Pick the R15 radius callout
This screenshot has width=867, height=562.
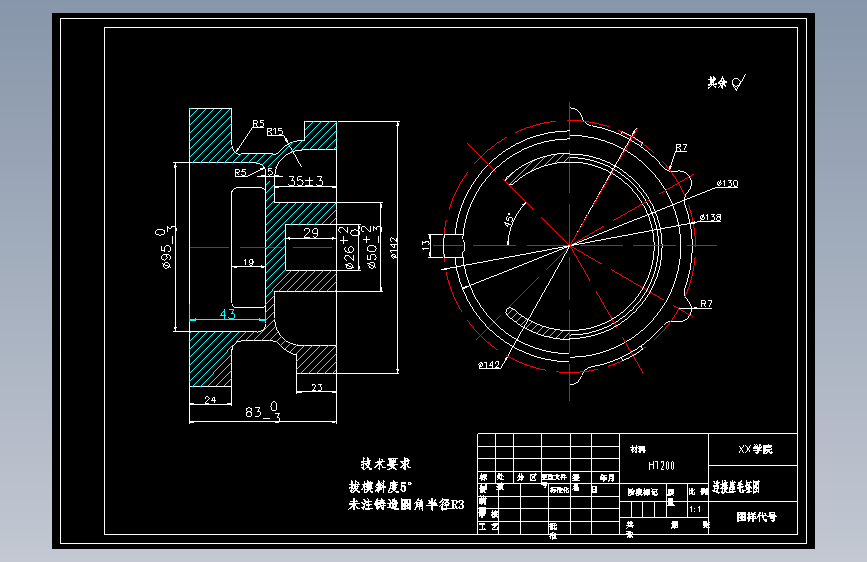click(x=275, y=132)
